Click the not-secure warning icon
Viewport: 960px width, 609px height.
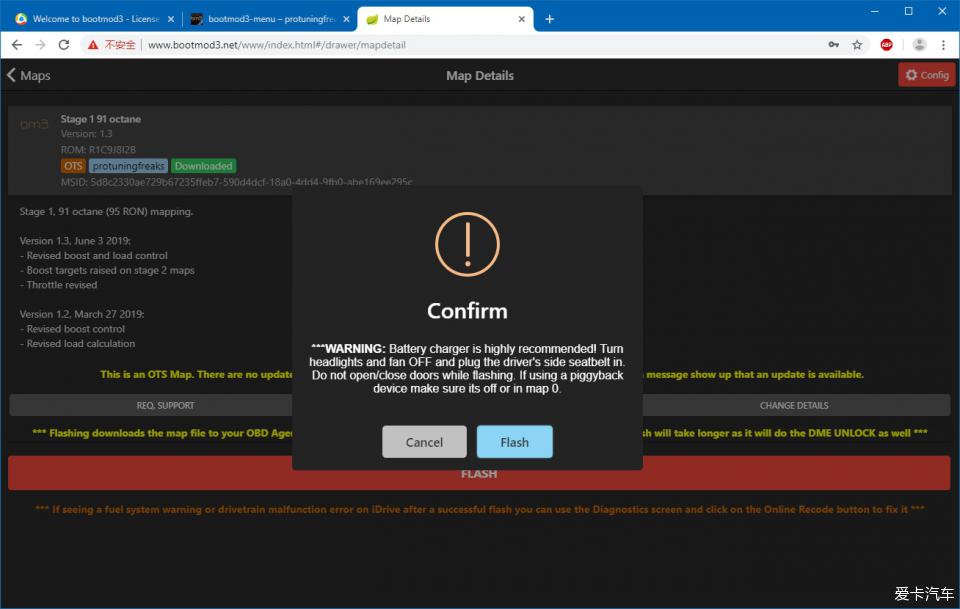click(92, 45)
